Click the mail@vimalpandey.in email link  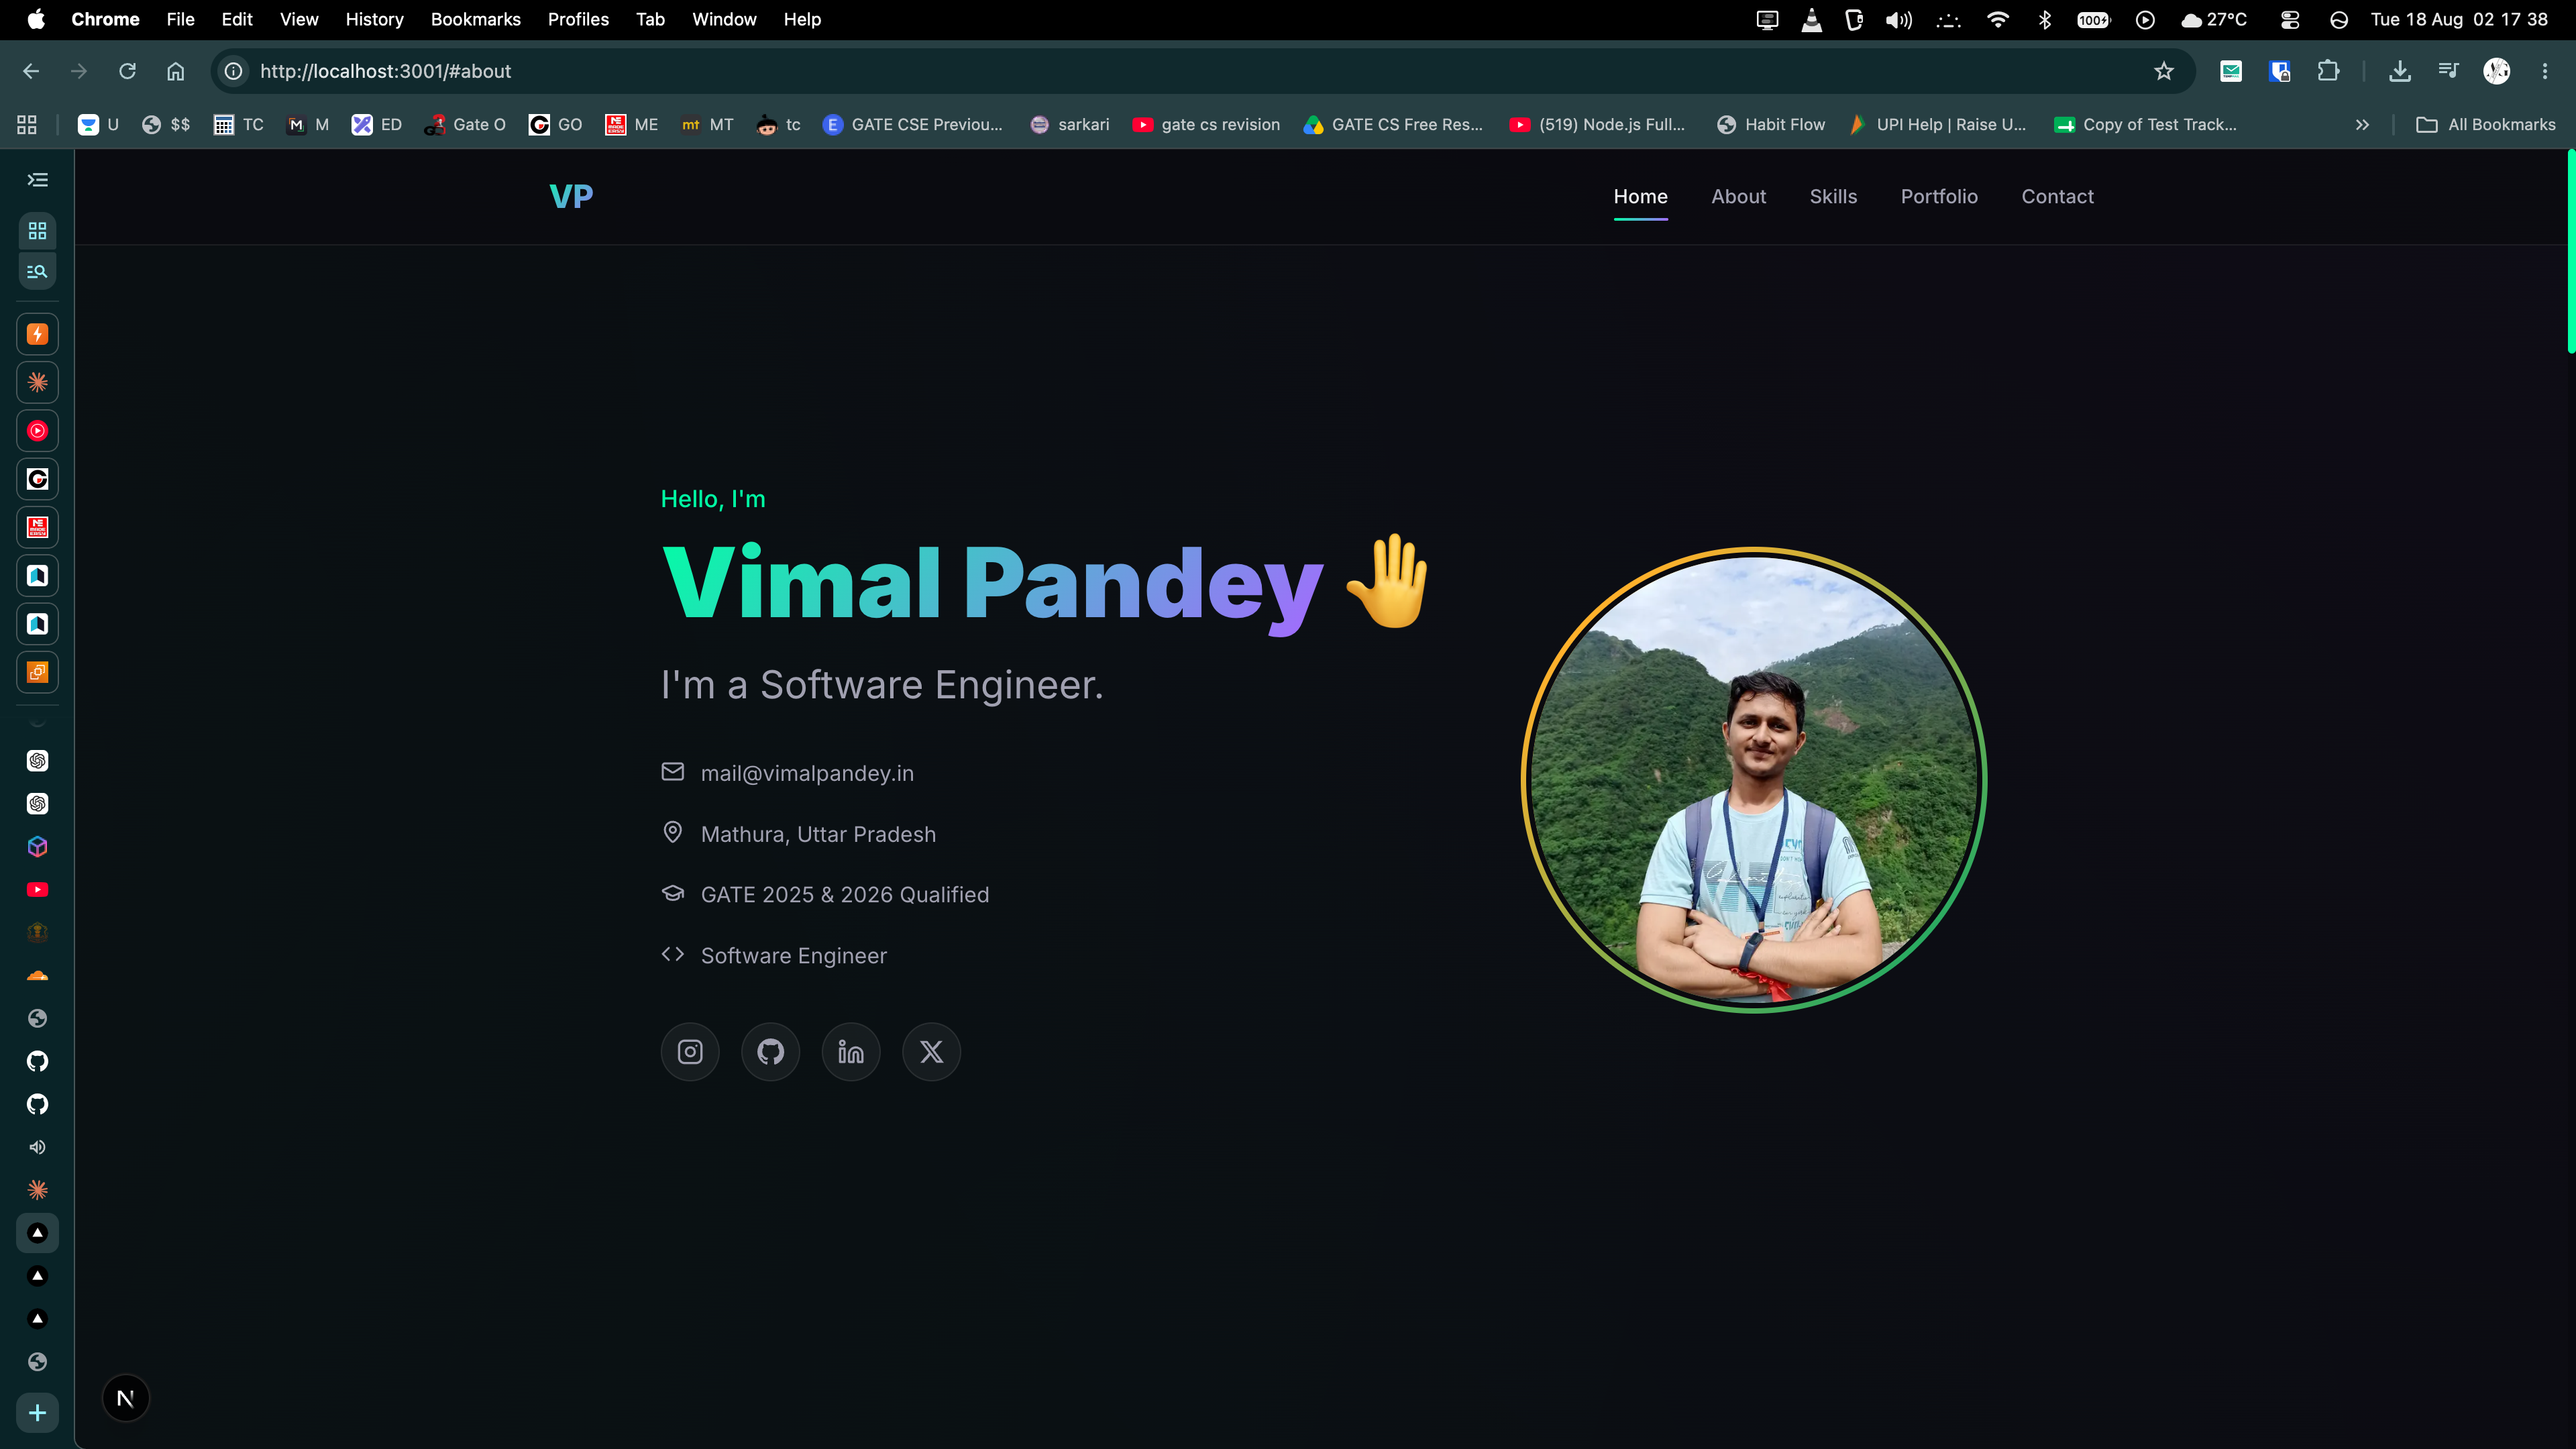807,774
